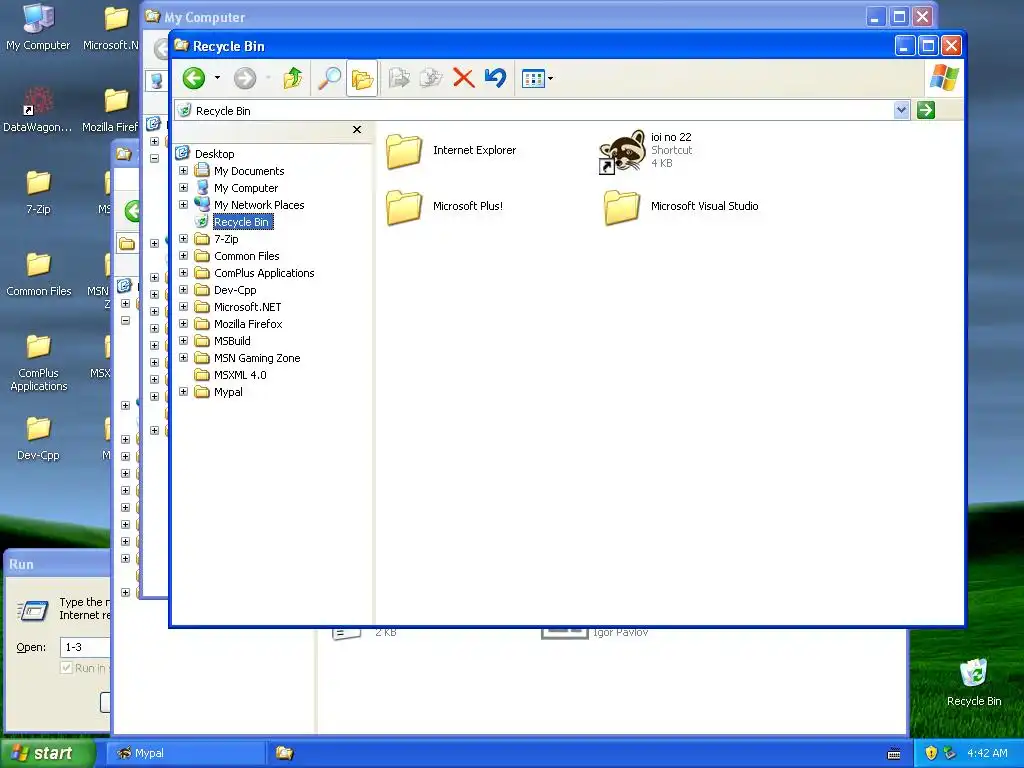Click the Copy To toolbar icon
1024x768 pixels.
[431, 78]
